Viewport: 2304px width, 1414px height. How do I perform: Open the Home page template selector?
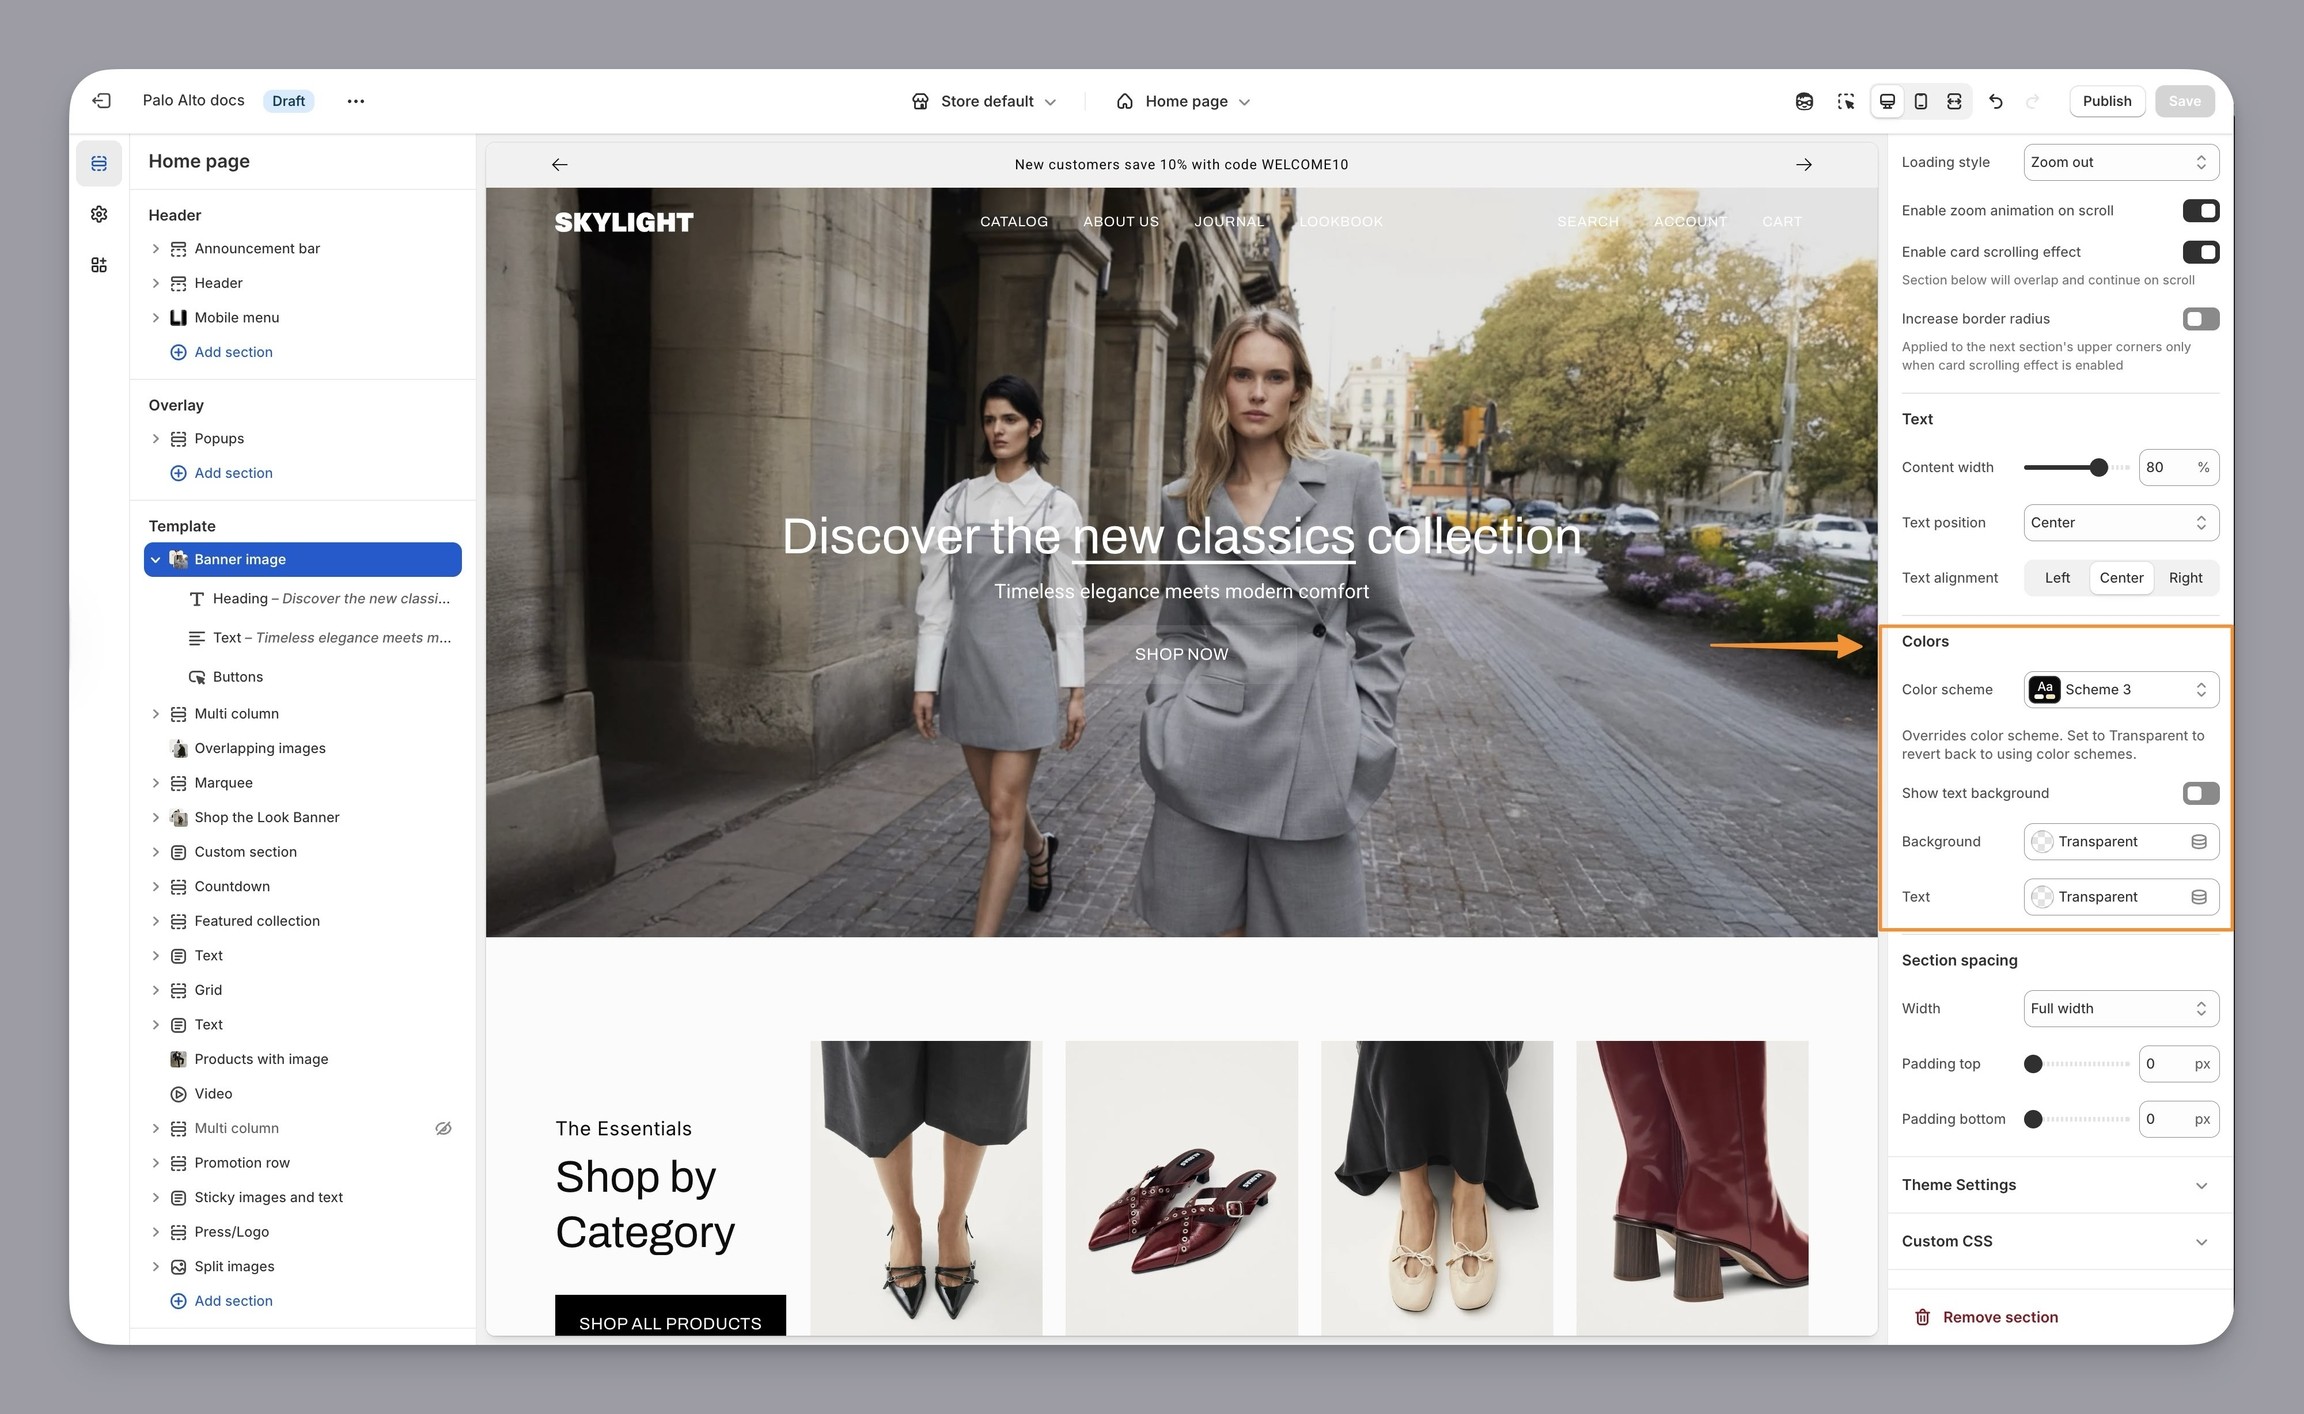(1184, 101)
